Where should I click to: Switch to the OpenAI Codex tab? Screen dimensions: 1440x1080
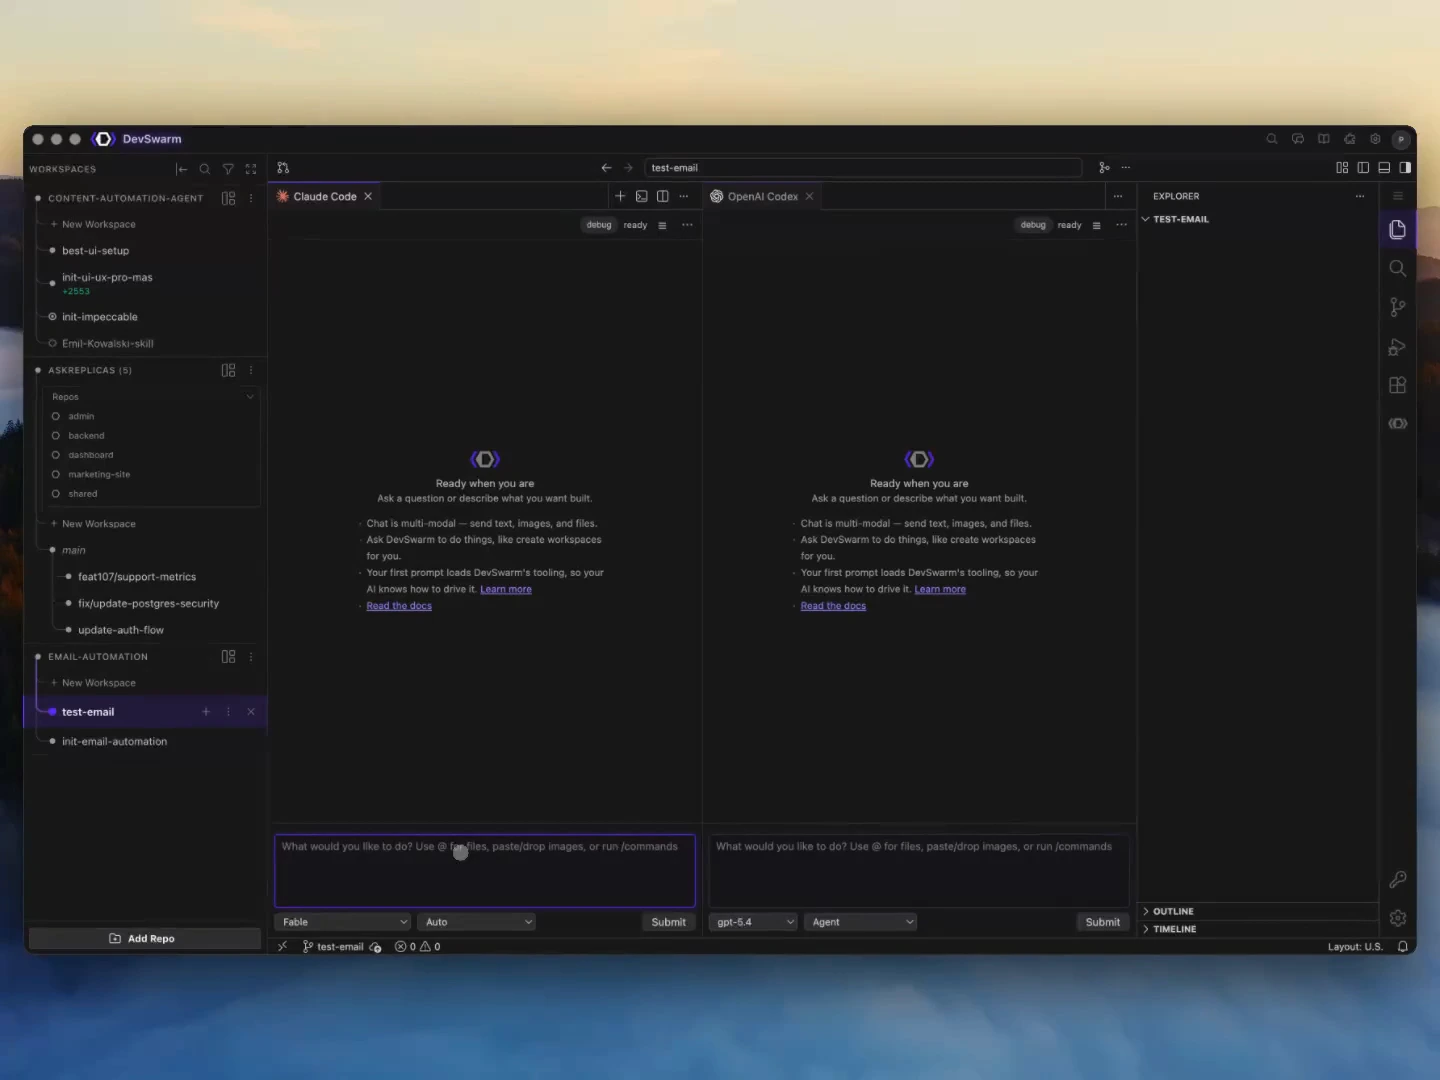[763, 197]
